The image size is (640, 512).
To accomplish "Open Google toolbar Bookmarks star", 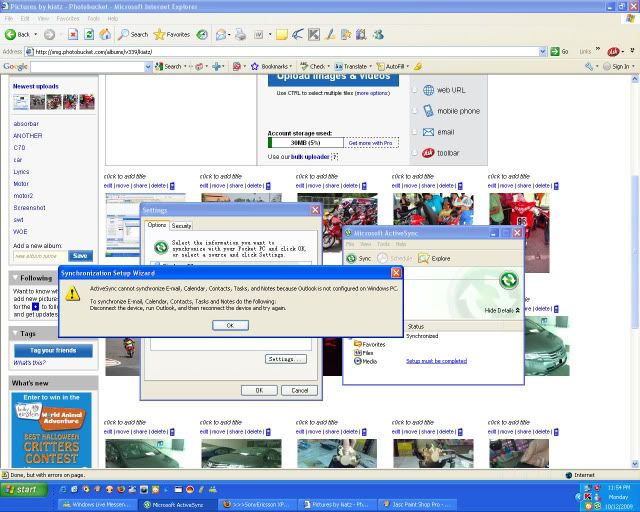I will (269, 66).
